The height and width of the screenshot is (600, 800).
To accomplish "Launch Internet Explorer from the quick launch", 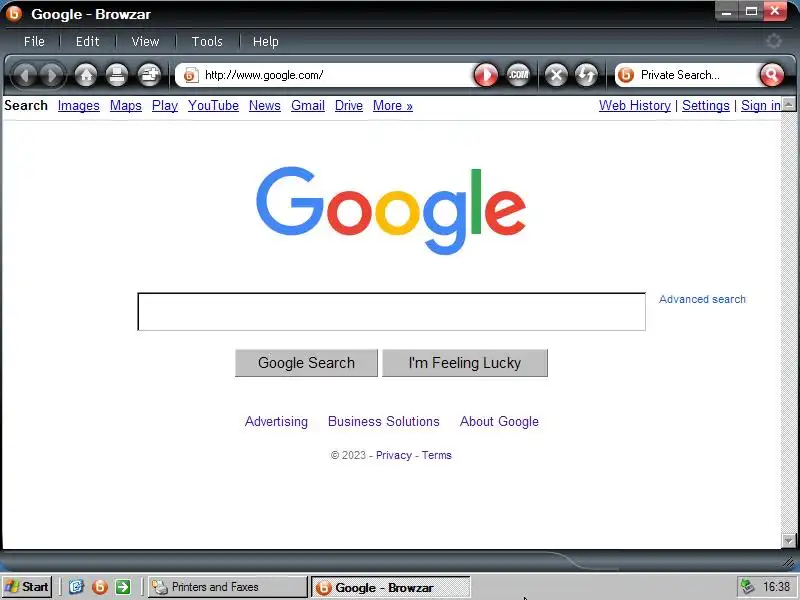I will point(76,587).
